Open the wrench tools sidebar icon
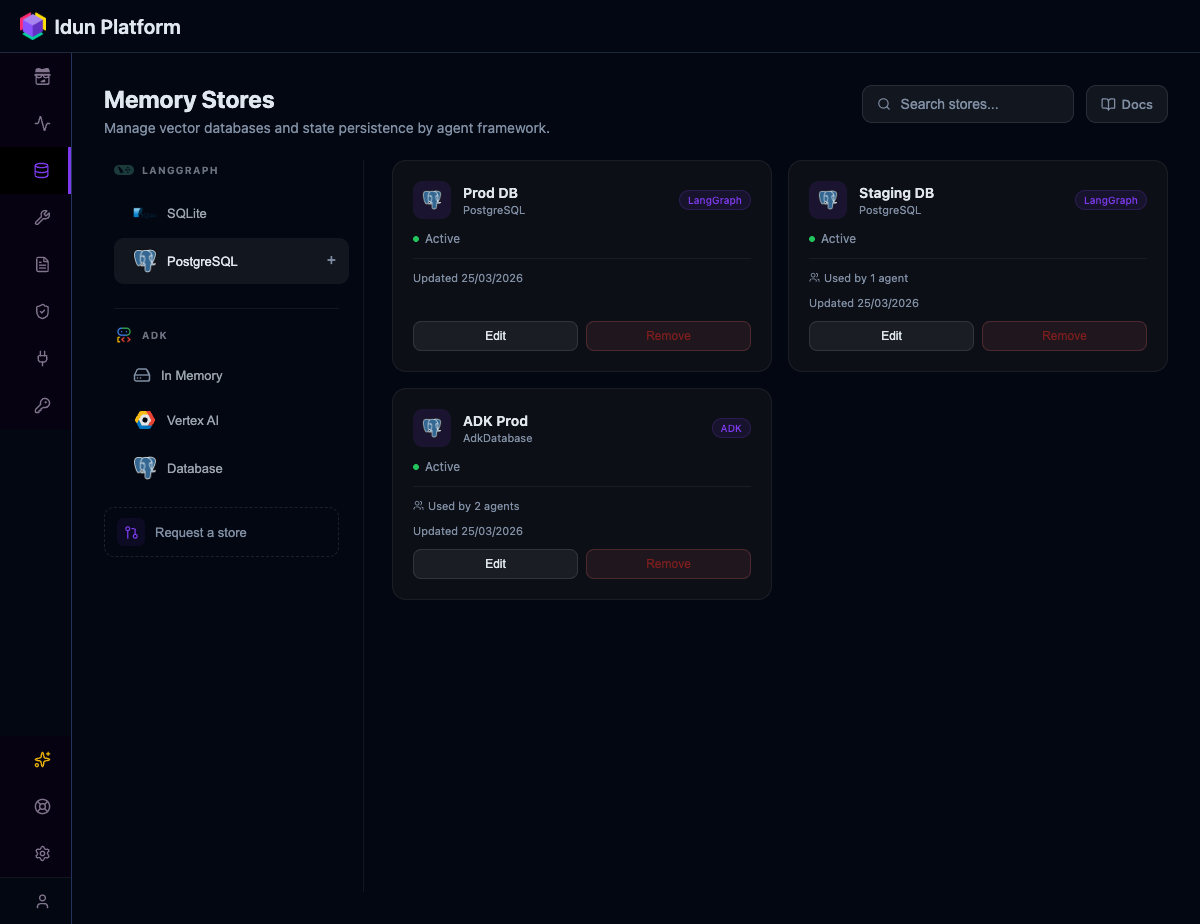 42,218
